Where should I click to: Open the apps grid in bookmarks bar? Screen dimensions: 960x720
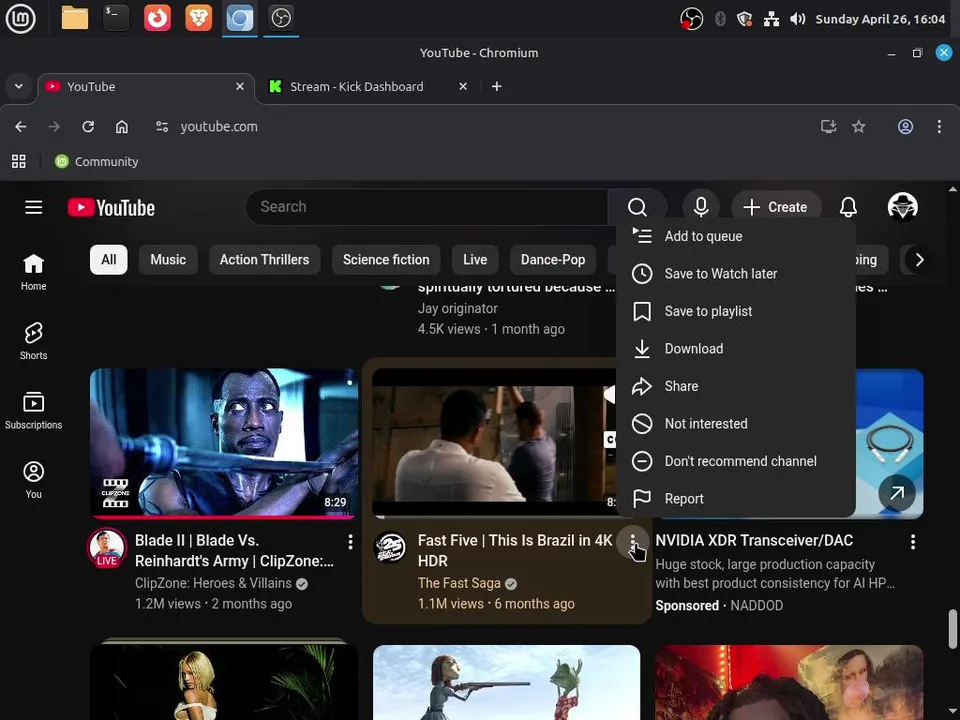pyautogui.click(x=19, y=162)
